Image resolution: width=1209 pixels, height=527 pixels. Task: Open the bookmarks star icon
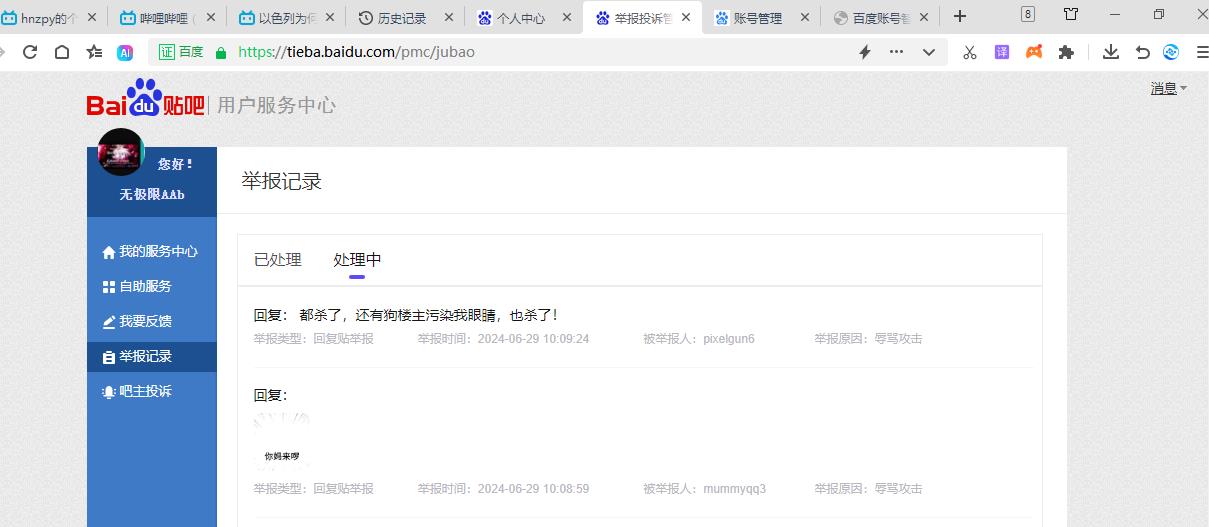(x=94, y=52)
